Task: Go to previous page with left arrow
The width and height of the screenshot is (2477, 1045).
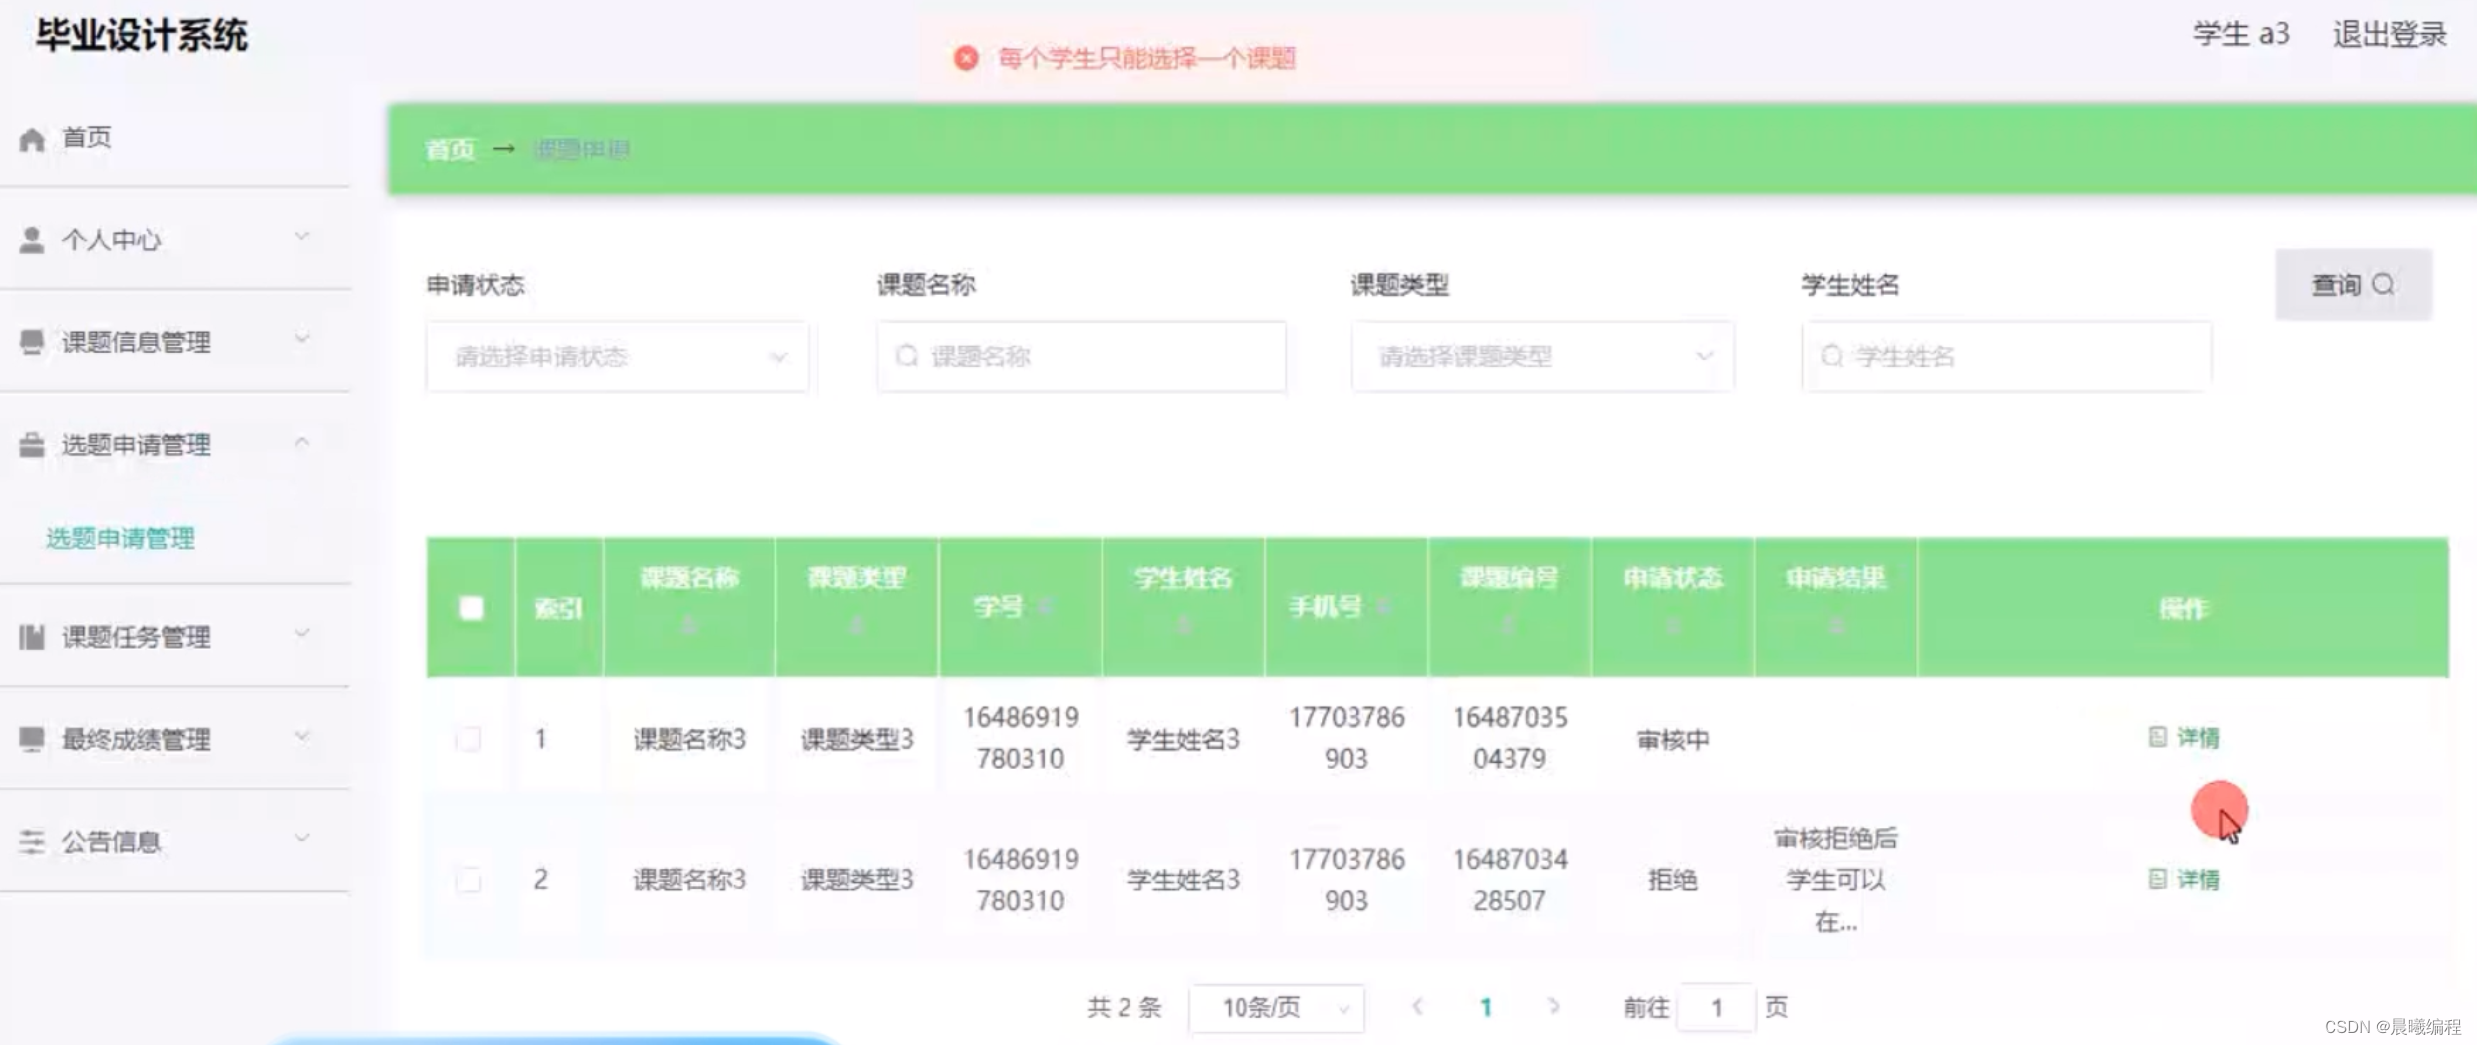Action: pos(1417,1007)
